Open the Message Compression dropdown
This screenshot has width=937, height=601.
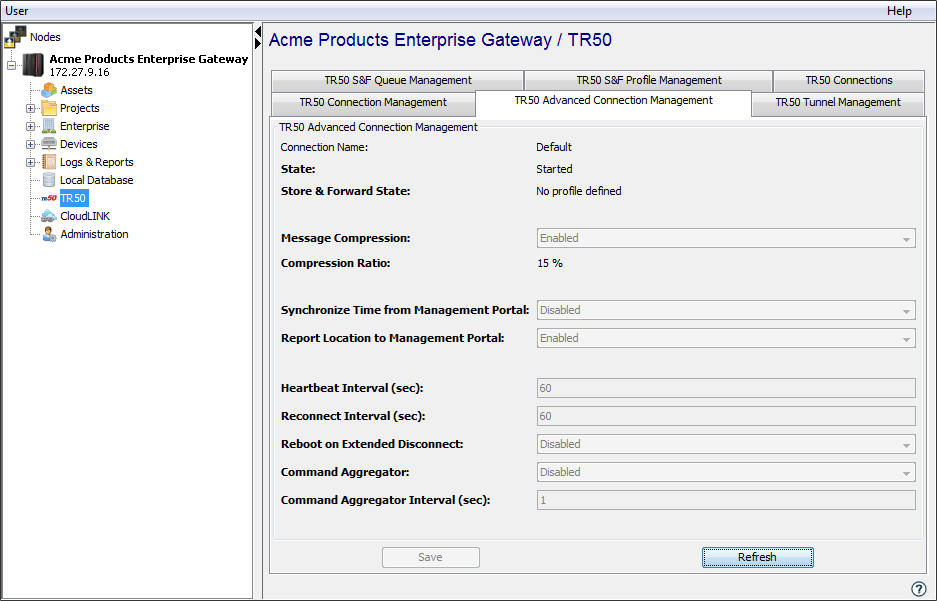tap(726, 238)
